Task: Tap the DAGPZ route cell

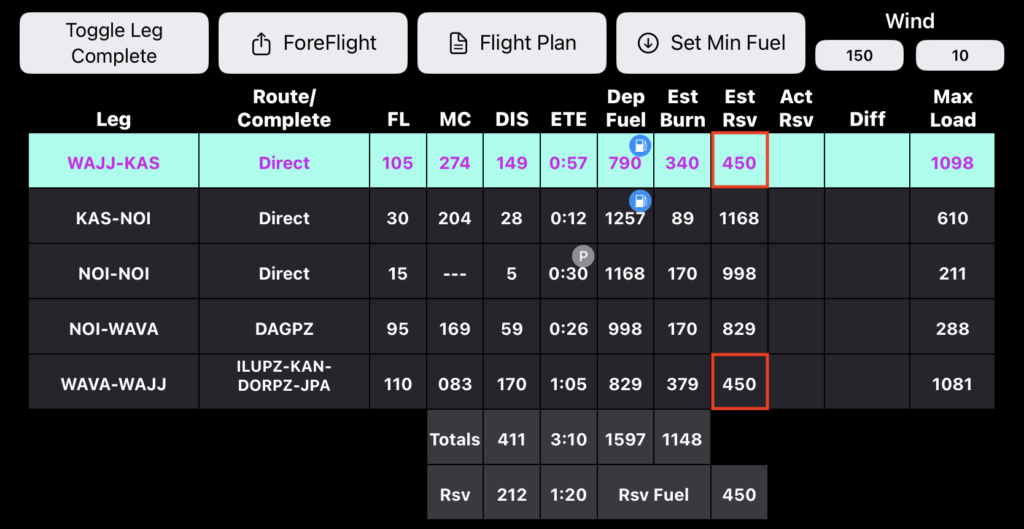Action: (284, 328)
